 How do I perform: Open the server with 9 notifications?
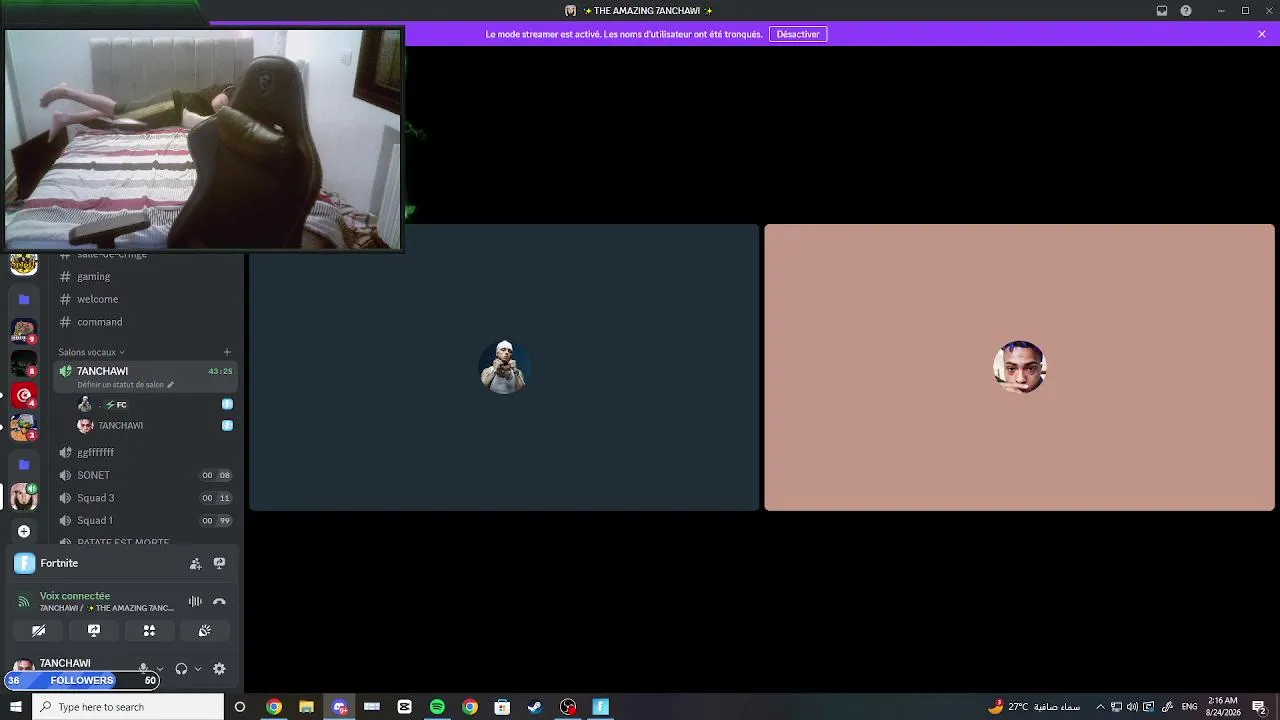pos(24,330)
